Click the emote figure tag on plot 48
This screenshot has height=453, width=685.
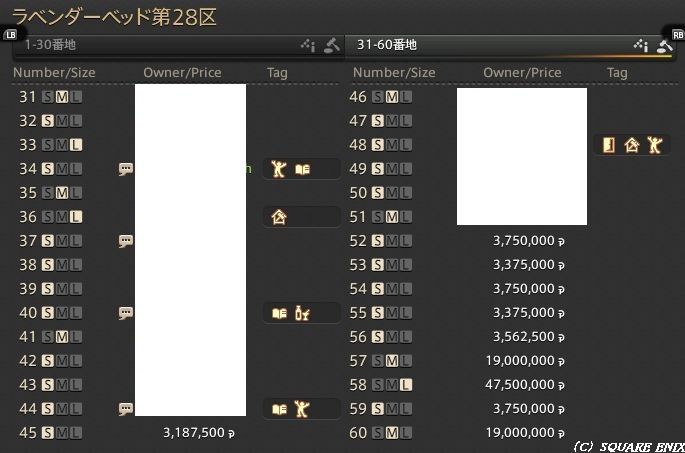[655, 145]
